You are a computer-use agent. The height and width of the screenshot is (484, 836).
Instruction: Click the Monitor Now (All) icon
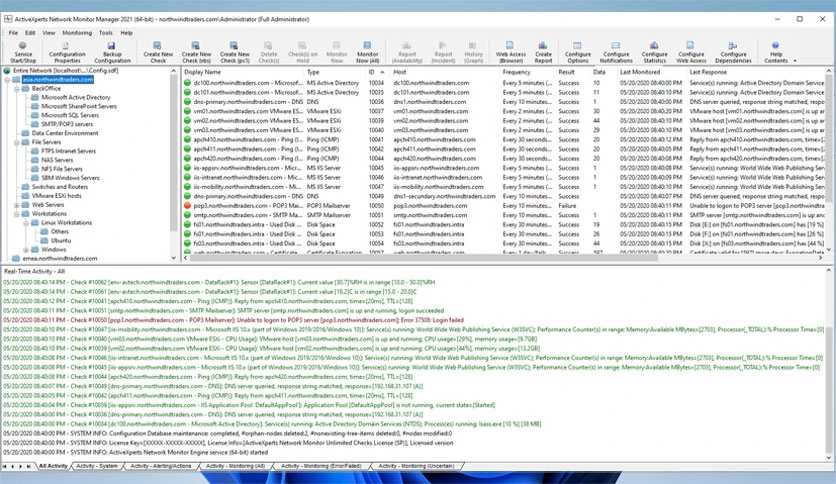(367, 46)
